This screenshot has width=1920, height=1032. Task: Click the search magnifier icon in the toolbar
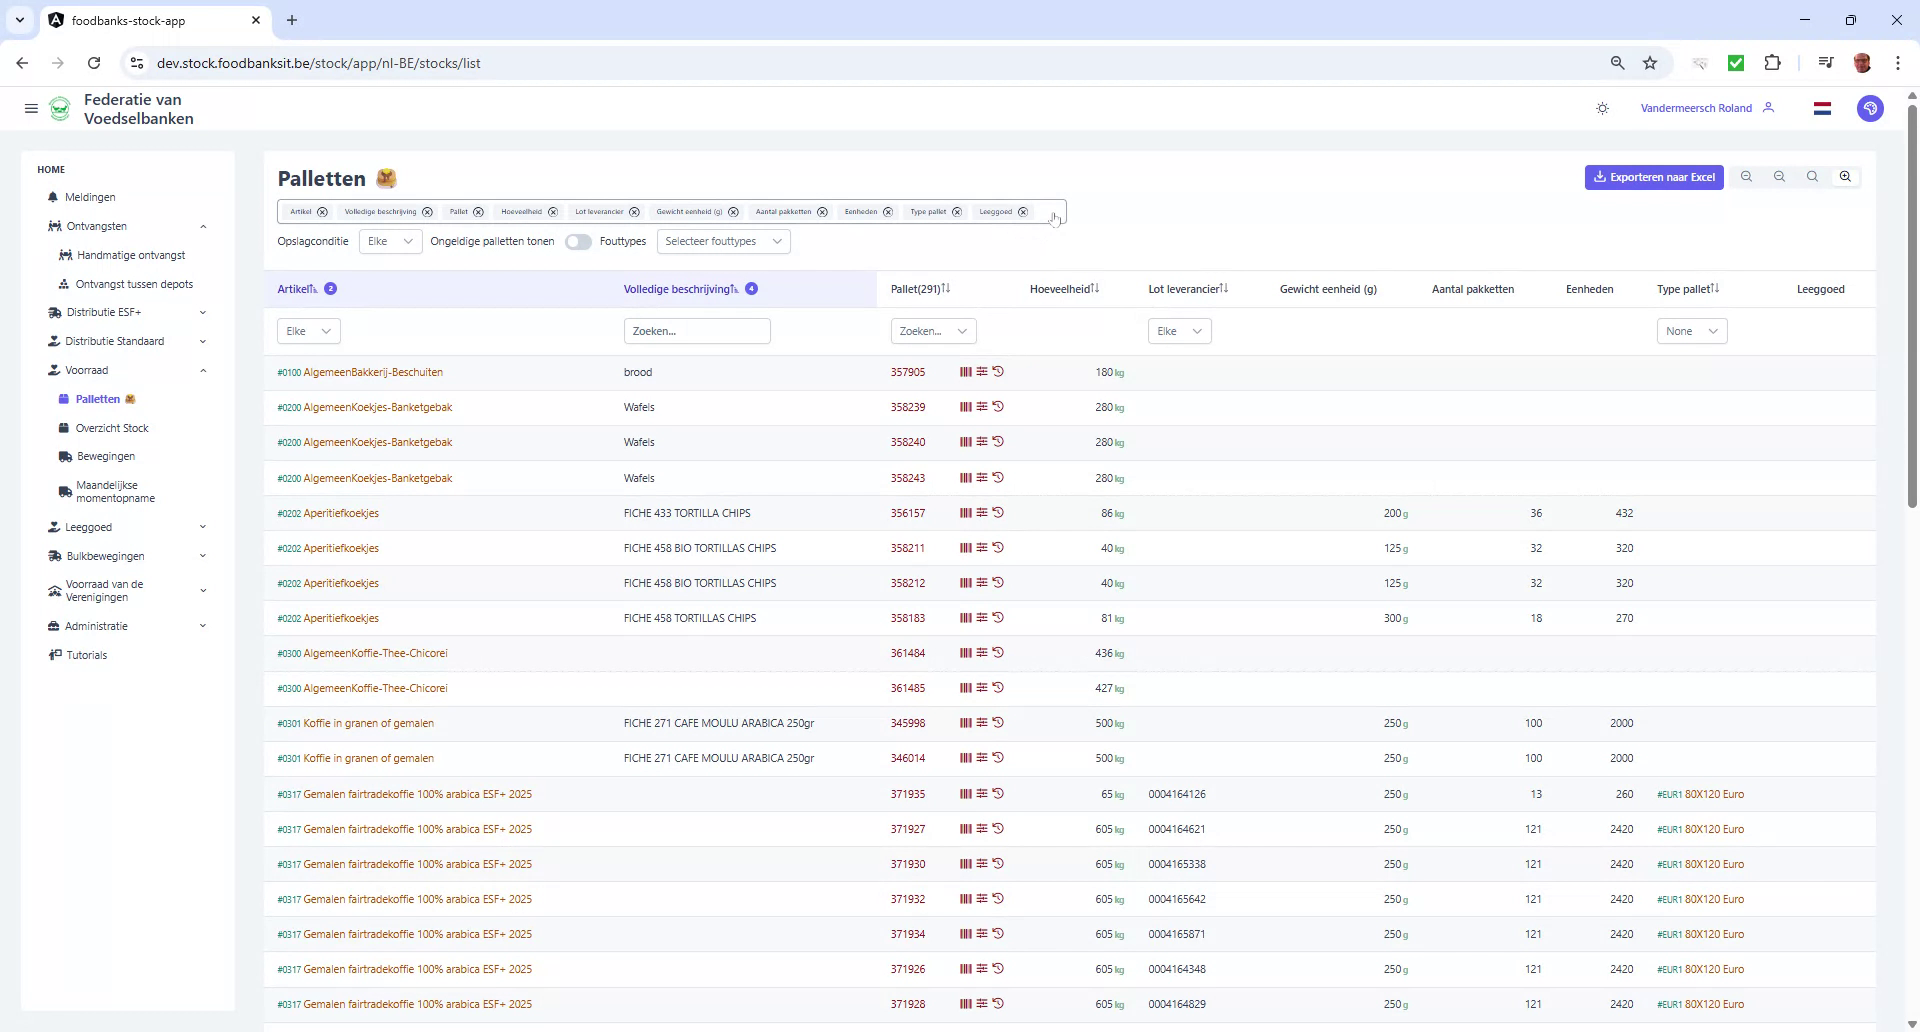(x=1812, y=176)
